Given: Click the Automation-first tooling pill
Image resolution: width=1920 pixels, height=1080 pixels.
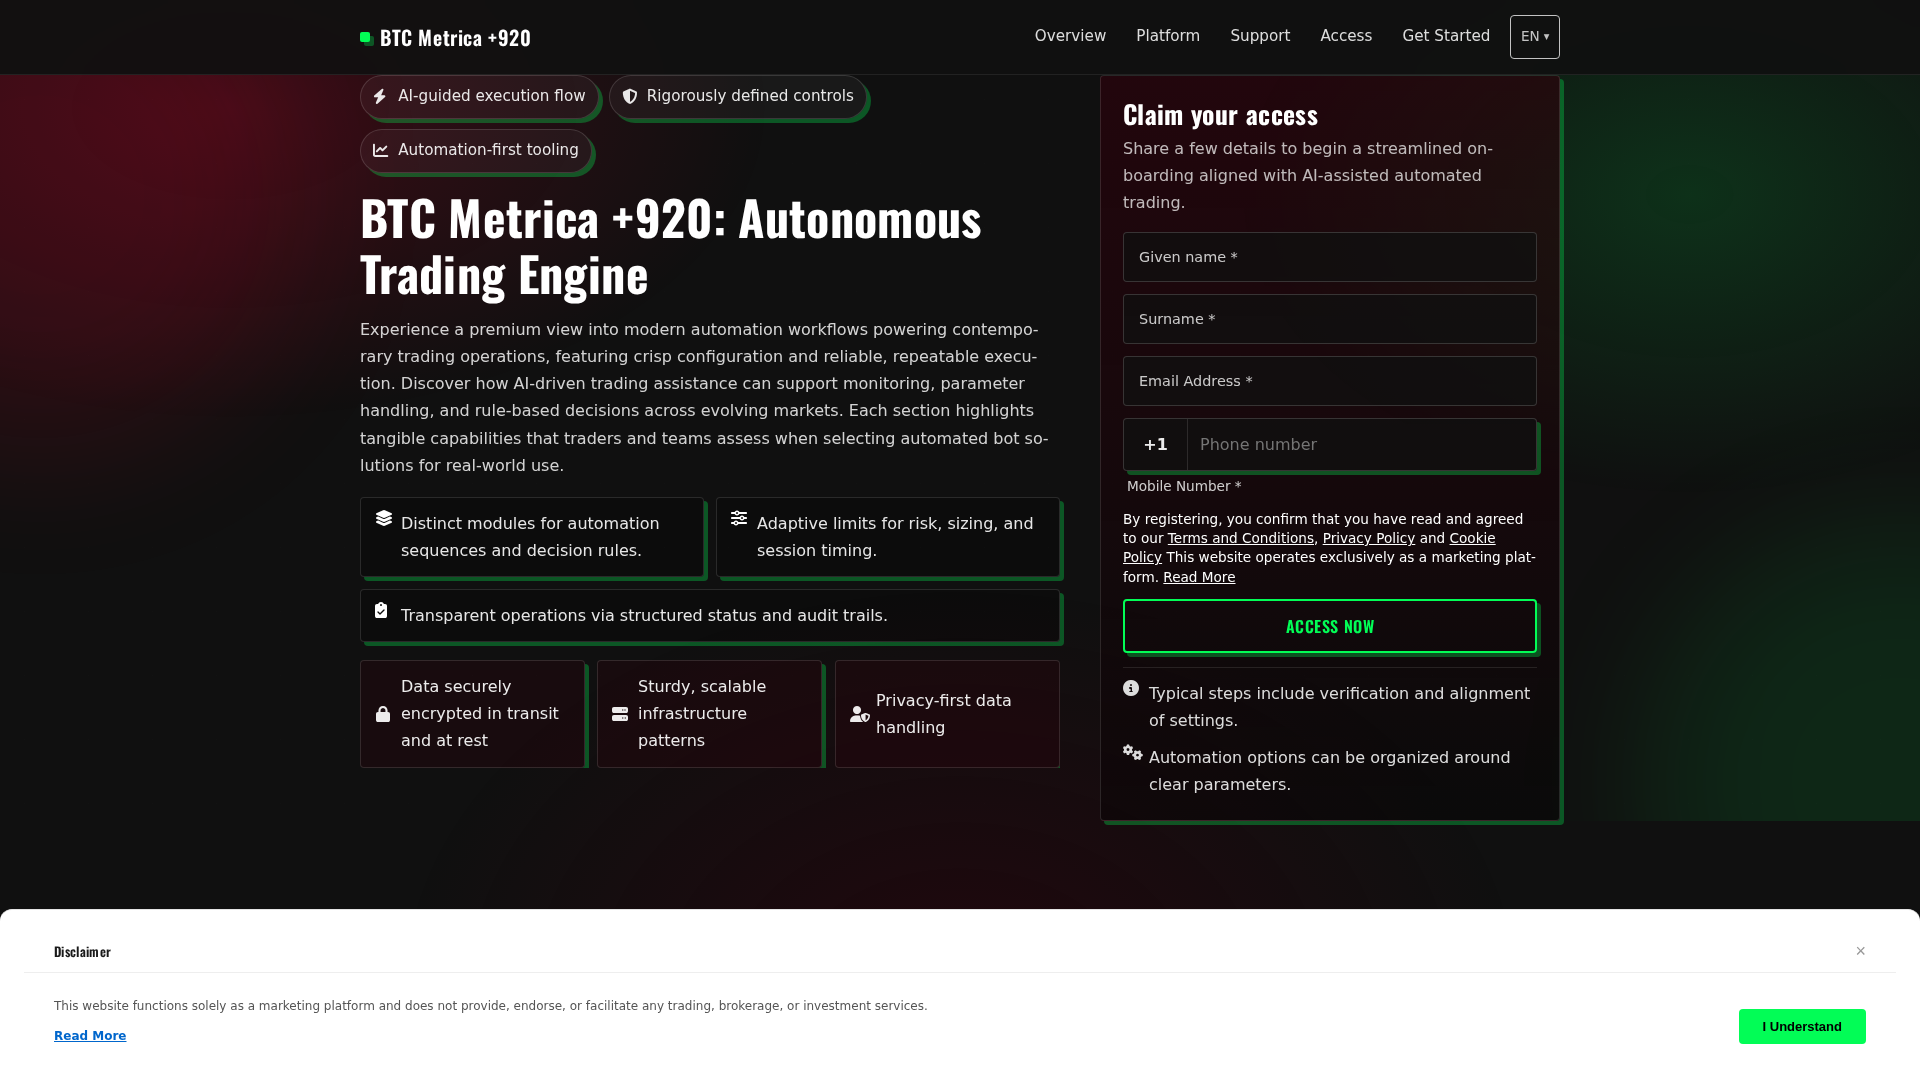Looking at the screenshot, I should click(x=476, y=150).
